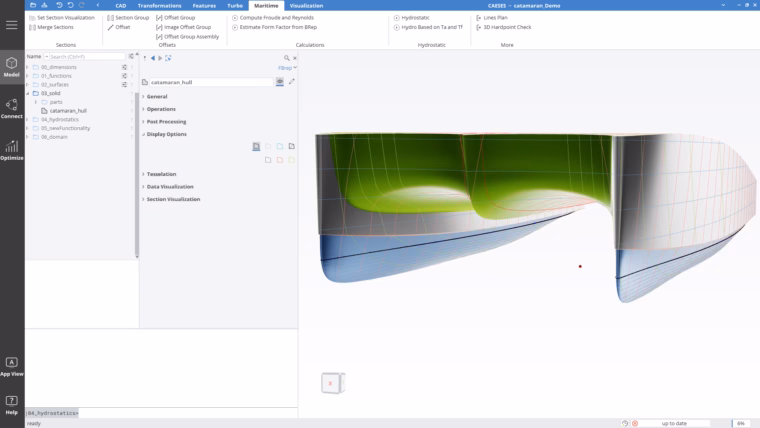
Task: Toggle the first blue display option icon
Action: 280,146
